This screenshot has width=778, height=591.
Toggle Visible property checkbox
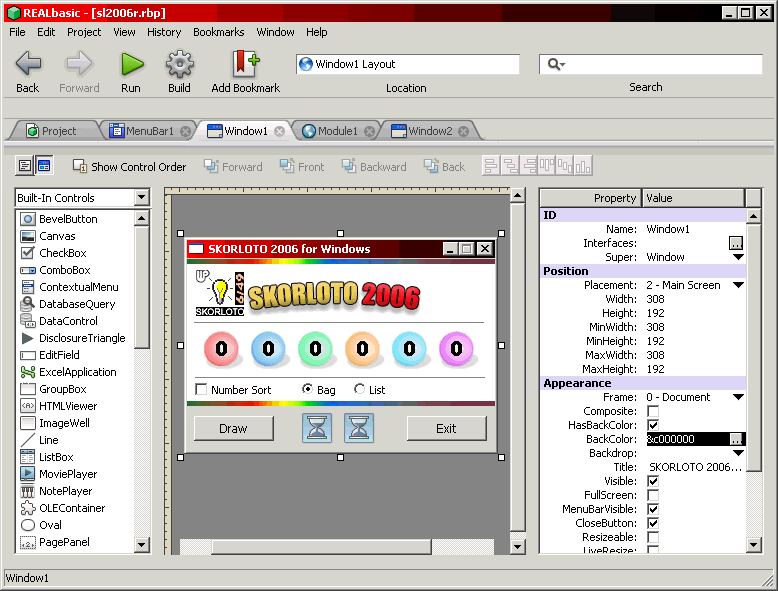[x=653, y=481]
